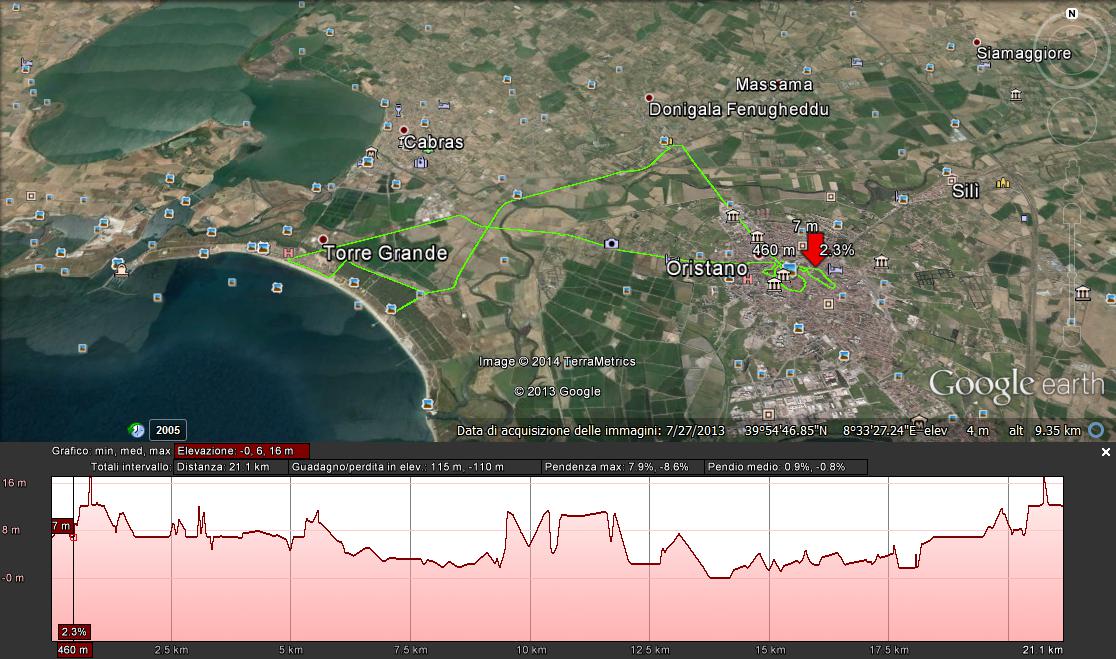The width and height of the screenshot is (1116, 659).
Task: Click the streaming status ring icon
Action: [x=1096, y=430]
